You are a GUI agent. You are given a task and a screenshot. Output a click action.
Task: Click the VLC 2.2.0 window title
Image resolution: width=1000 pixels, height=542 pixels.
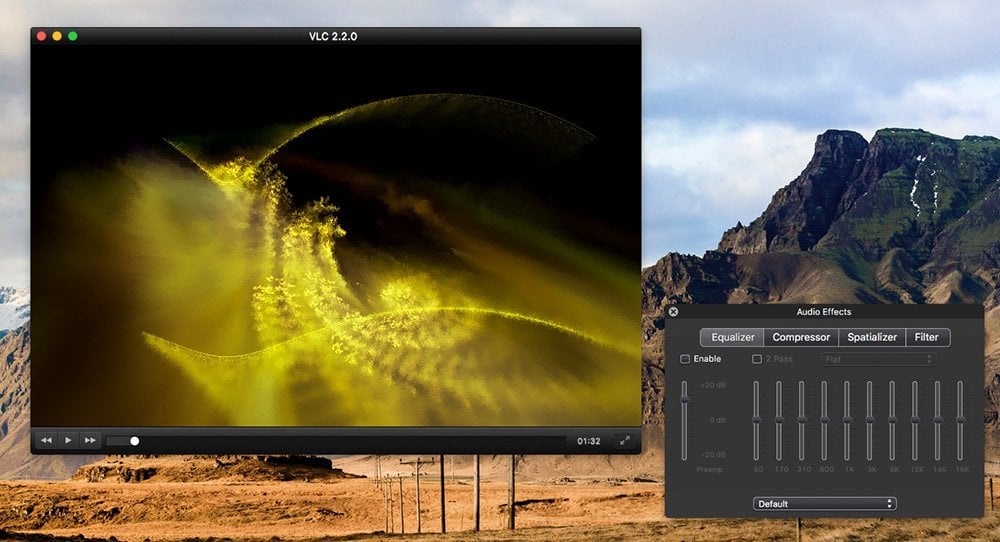(333, 36)
